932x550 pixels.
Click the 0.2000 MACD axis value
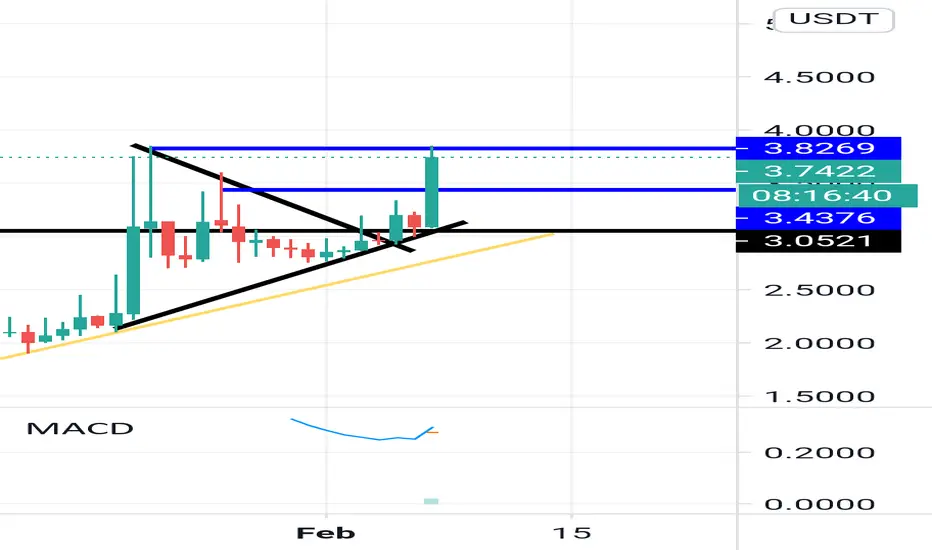coord(819,453)
